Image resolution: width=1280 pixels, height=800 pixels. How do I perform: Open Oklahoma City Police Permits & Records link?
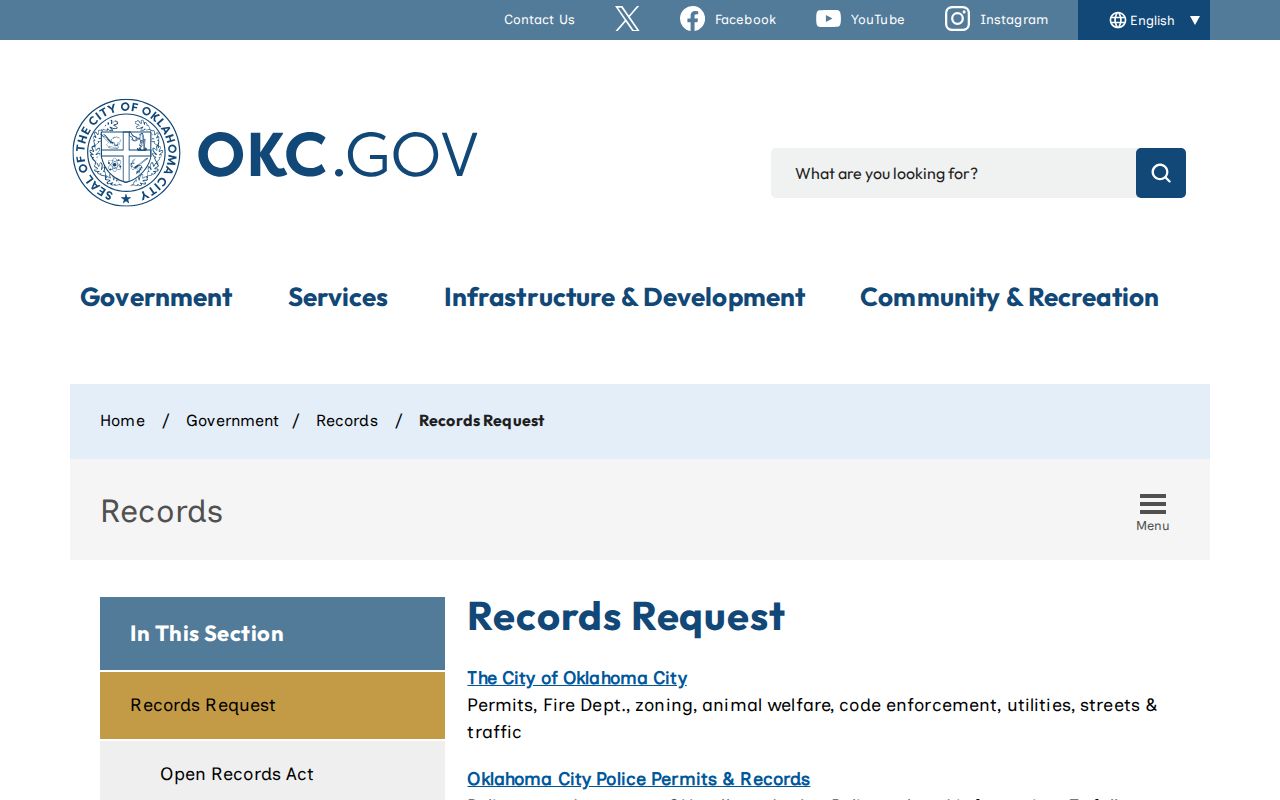(x=638, y=779)
